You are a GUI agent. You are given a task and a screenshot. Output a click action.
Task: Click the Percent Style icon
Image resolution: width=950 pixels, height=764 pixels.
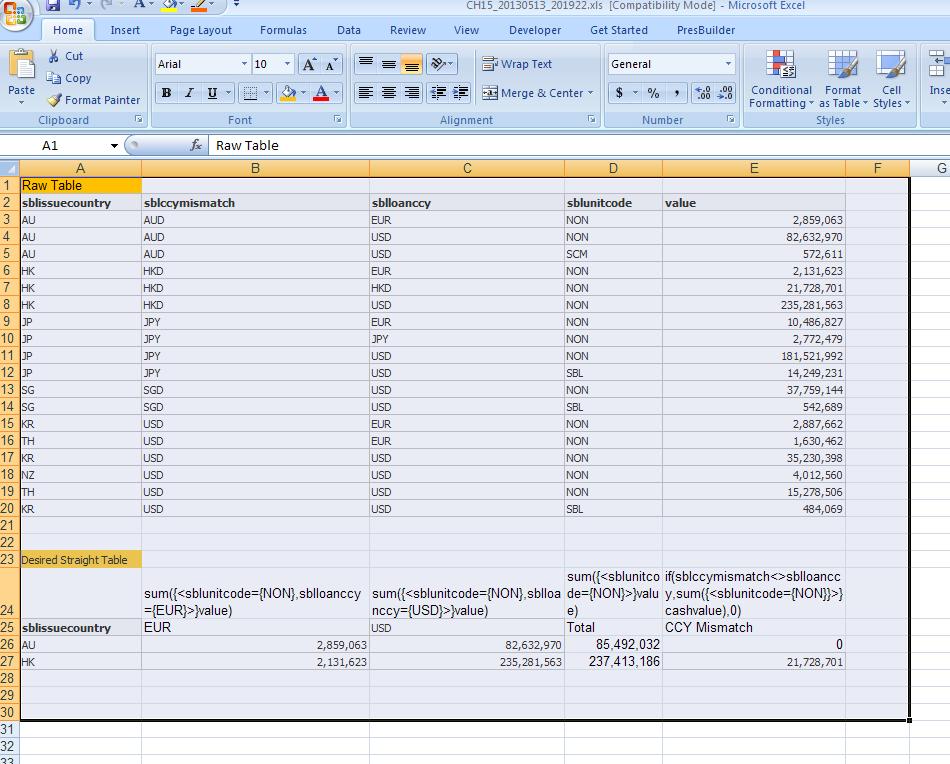tap(653, 93)
